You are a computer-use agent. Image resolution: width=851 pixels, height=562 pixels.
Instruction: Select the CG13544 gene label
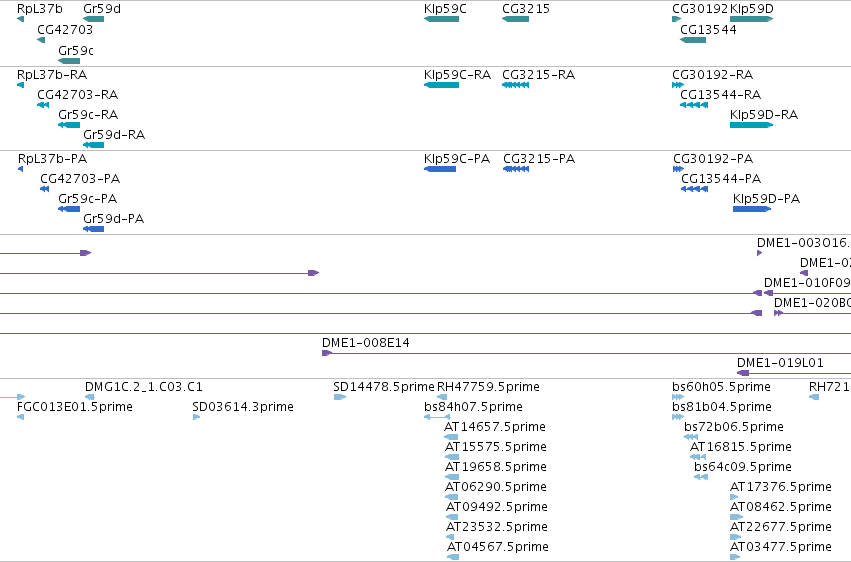pos(708,29)
